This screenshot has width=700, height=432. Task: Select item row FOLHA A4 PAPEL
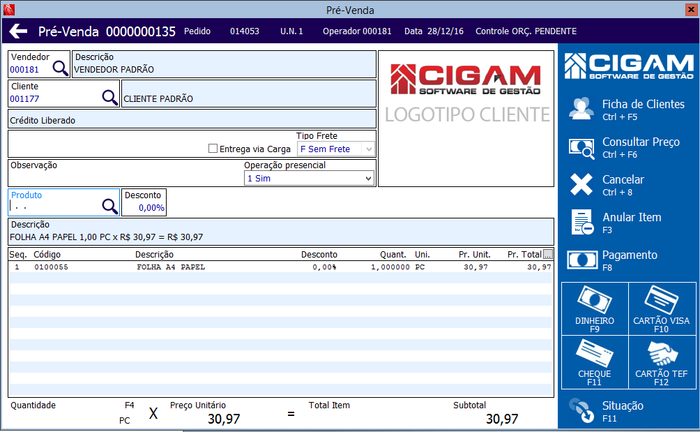(281, 267)
